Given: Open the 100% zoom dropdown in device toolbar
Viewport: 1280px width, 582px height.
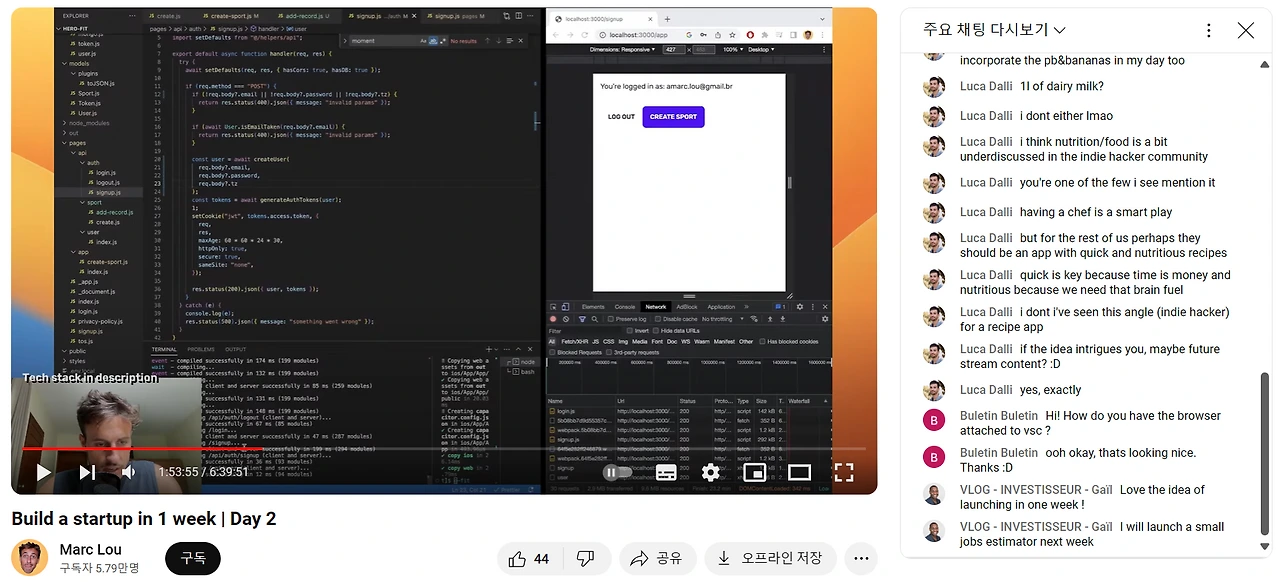Looking at the screenshot, I should [x=733, y=50].
